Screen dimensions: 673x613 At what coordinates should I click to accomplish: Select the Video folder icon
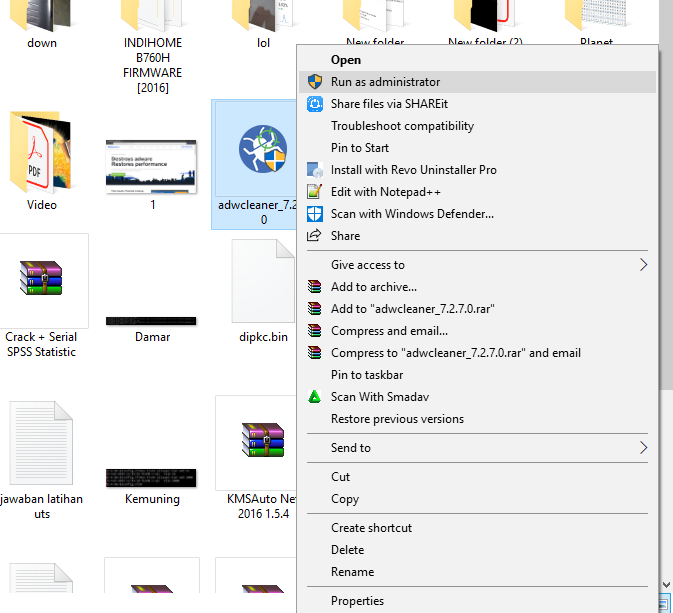click(41, 152)
